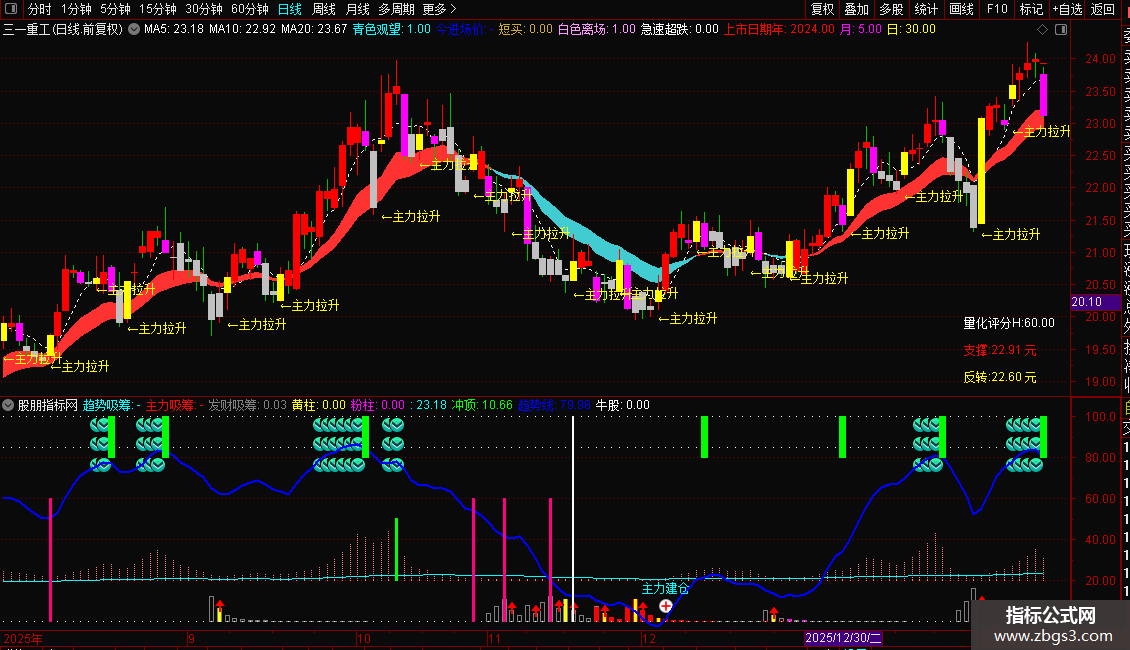Click the 上市日期年: 2024.00 label
Screen dimensions: 1130x650
coord(779,30)
